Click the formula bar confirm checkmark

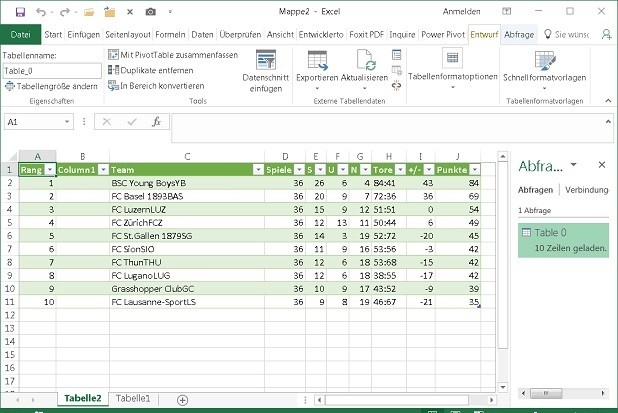132,122
